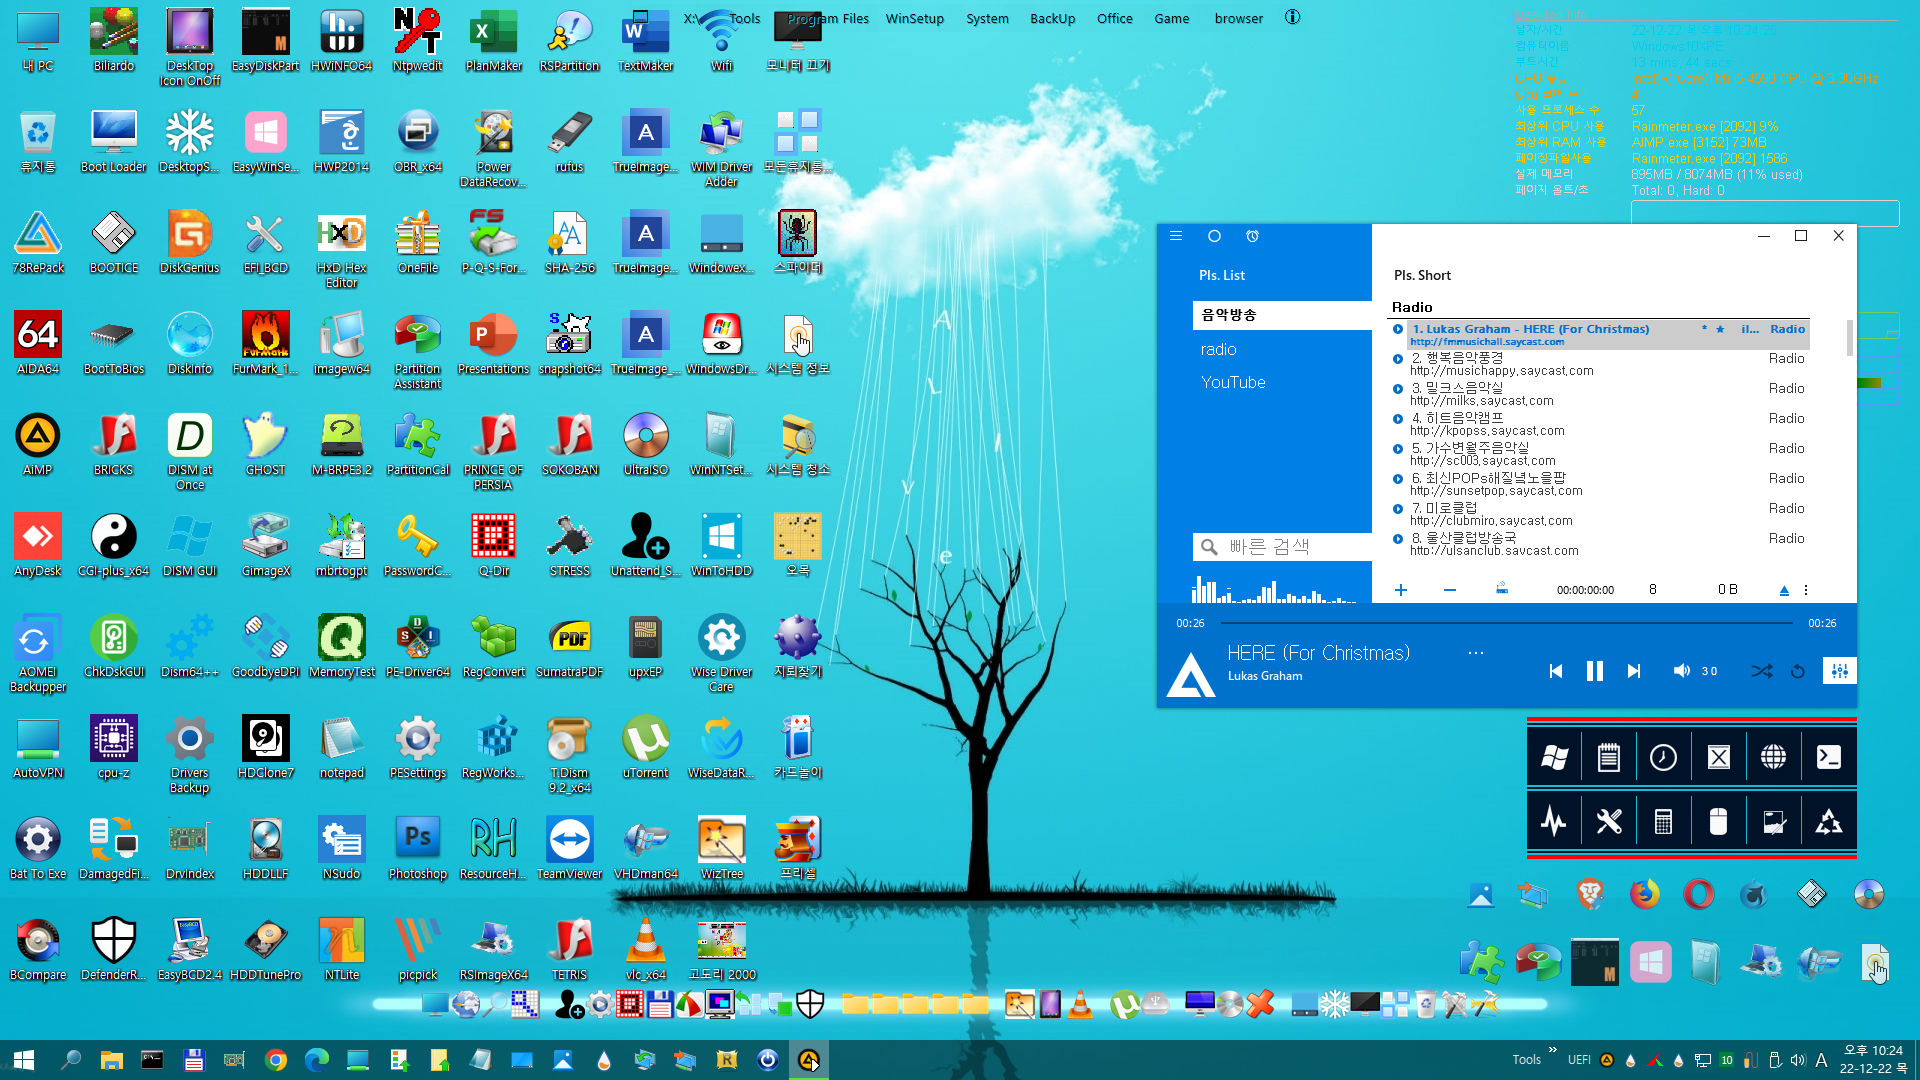Open AnyDesk desktop icon
Viewport: 1920px width, 1080px height.
coord(37,545)
